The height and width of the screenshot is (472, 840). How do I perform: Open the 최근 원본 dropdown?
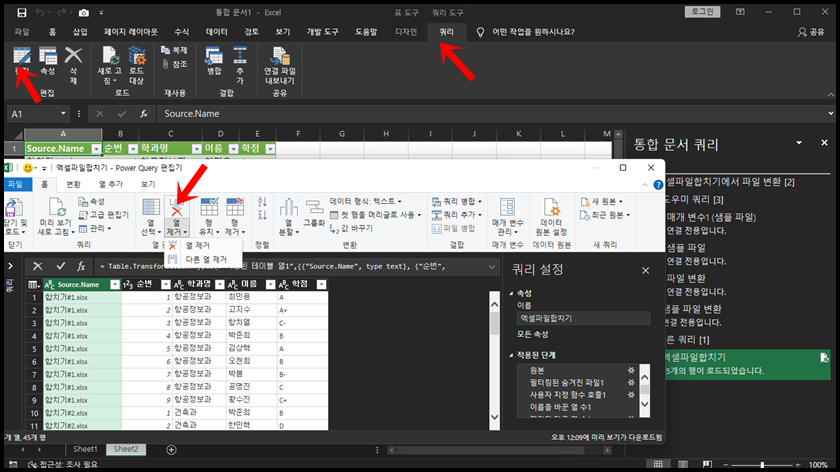click(605, 215)
